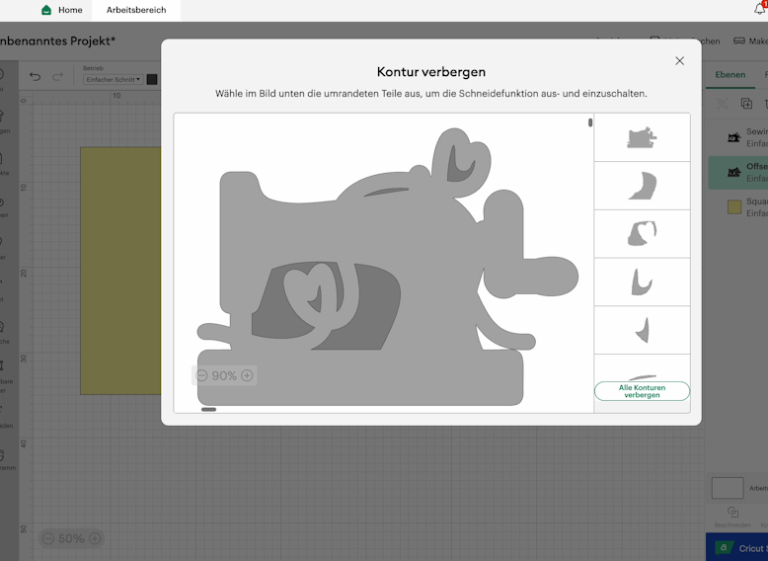
Task: Click the duplicate layer icon
Action: tap(746, 103)
